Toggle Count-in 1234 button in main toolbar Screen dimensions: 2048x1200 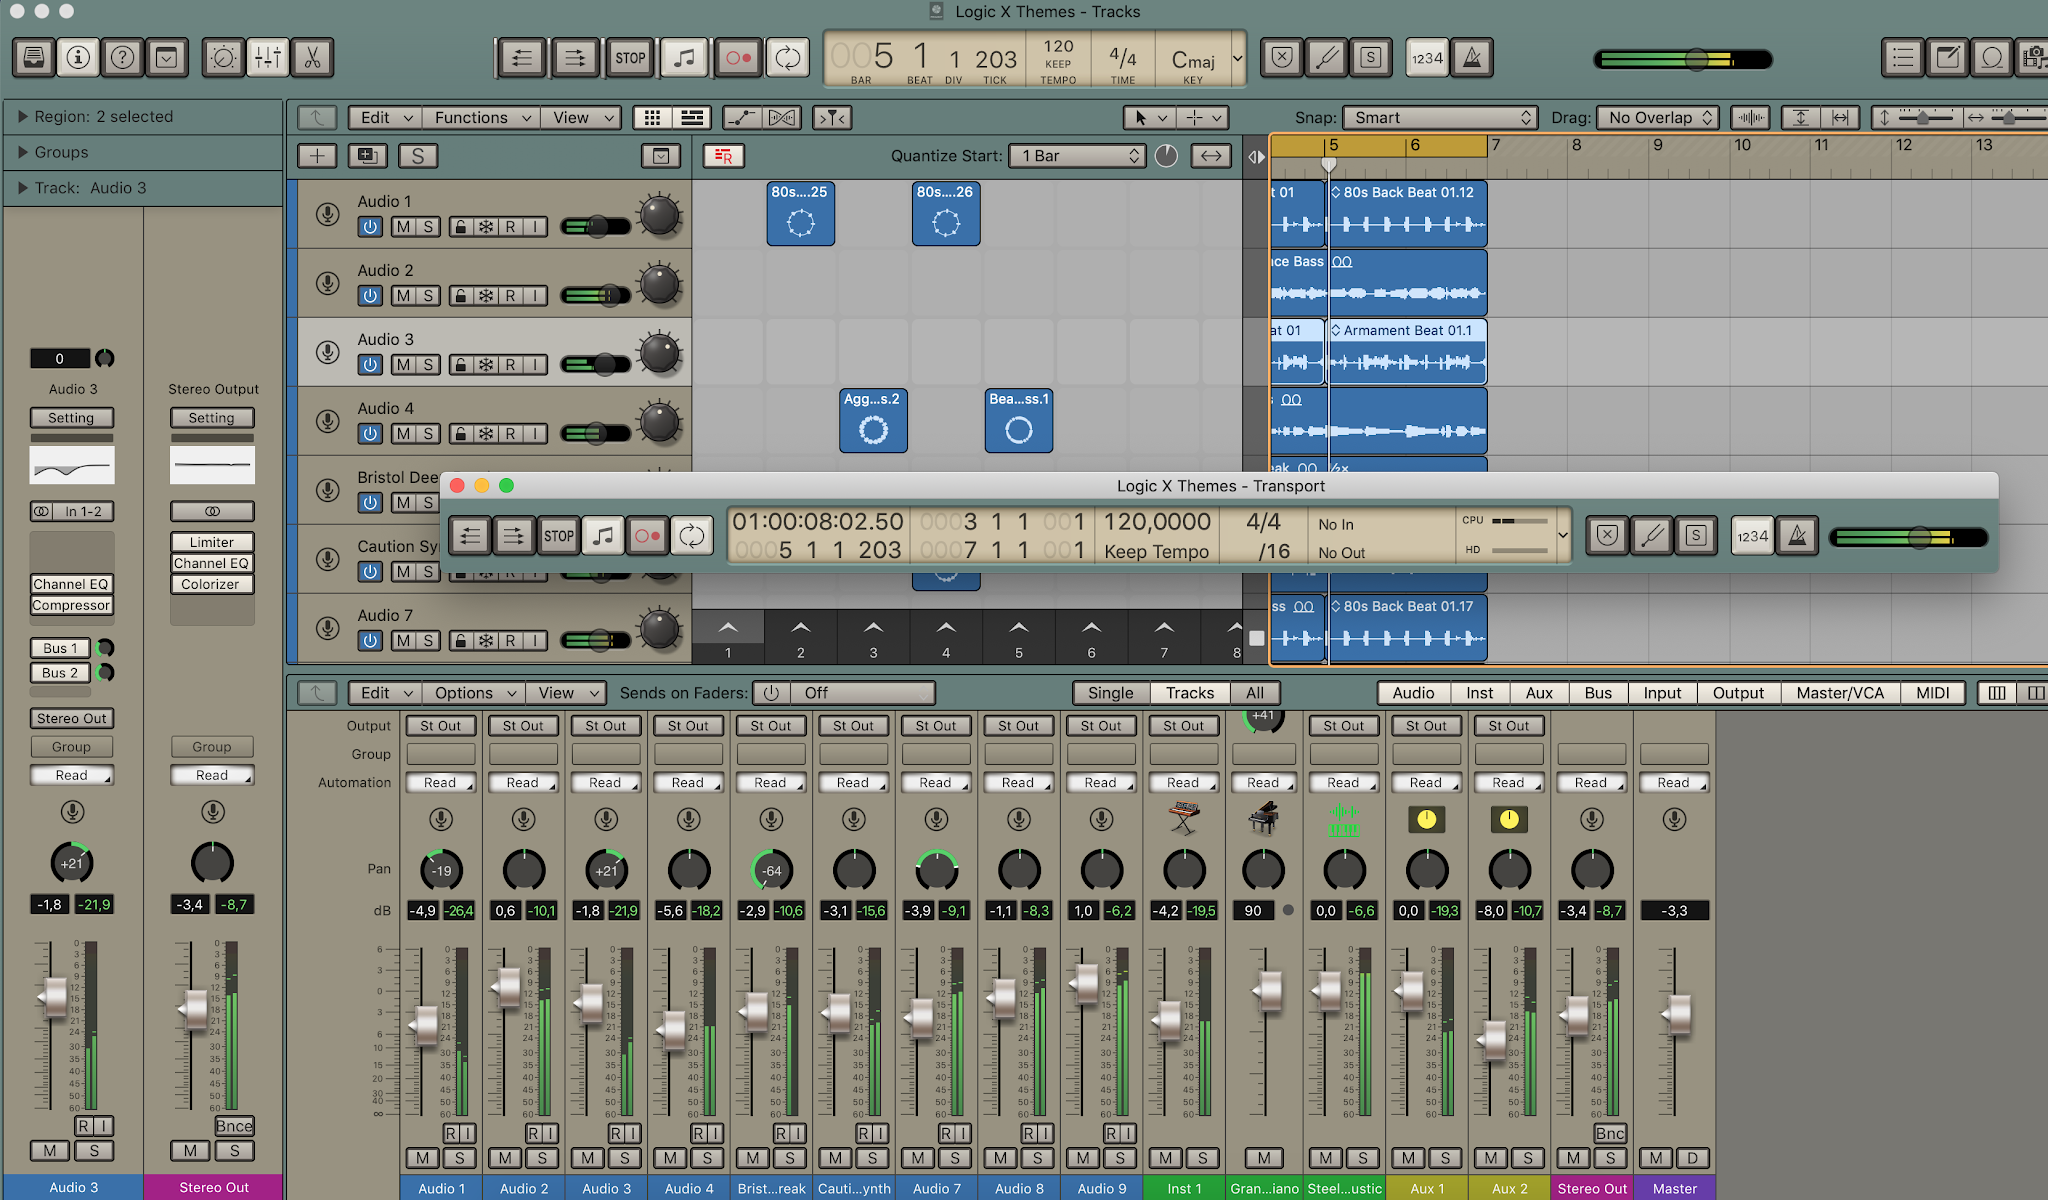[x=1427, y=58]
